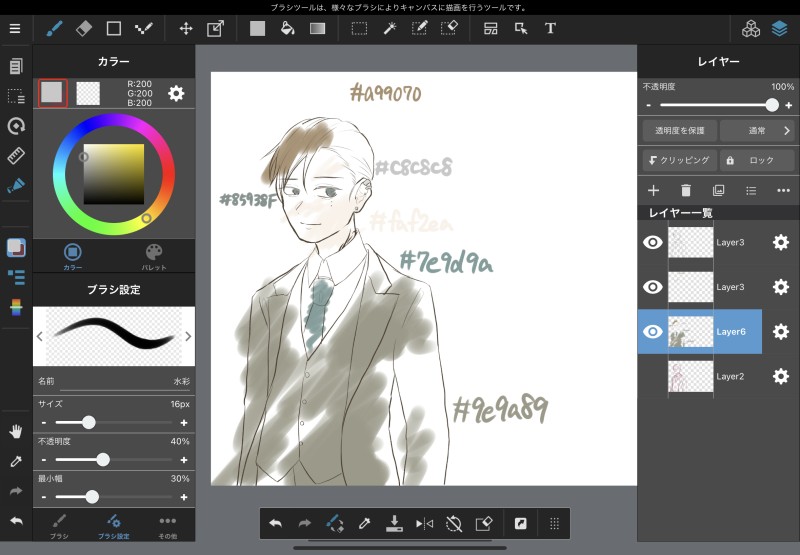Image resolution: width=800 pixels, height=555 pixels.
Task: Switch to the カラー color tab
Action: pos(72,257)
